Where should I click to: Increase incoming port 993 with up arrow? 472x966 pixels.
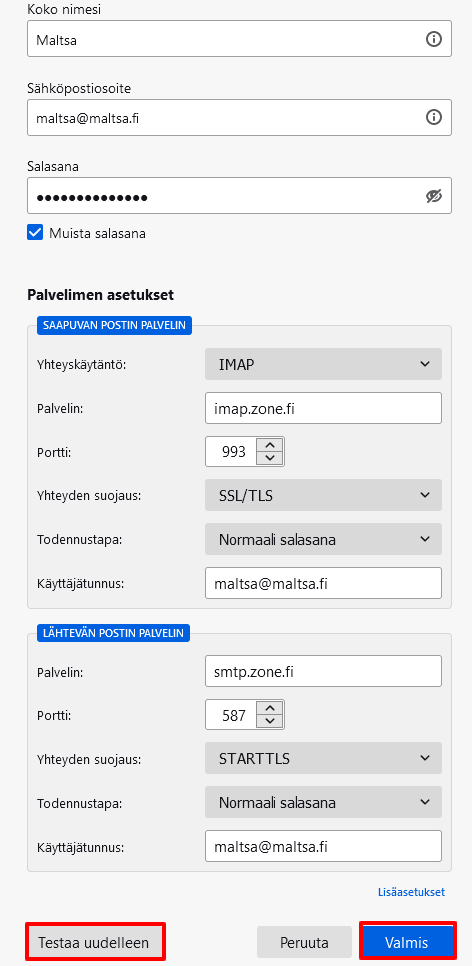269,445
